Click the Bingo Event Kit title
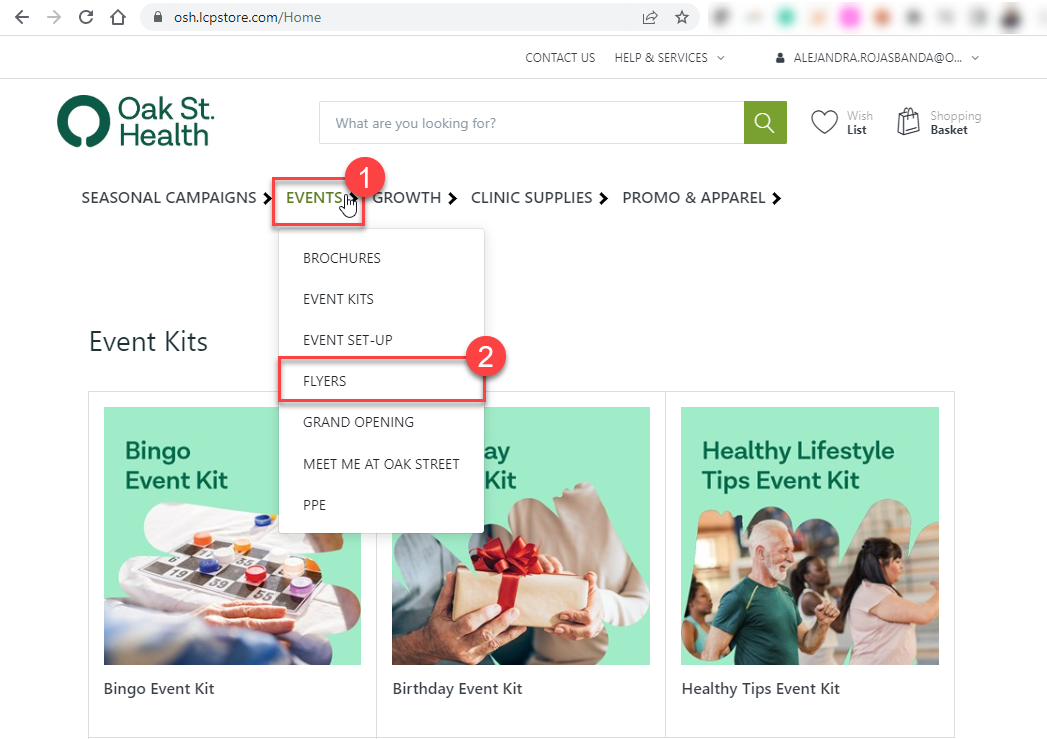The image size is (1047, 739). tap(159, 689)
